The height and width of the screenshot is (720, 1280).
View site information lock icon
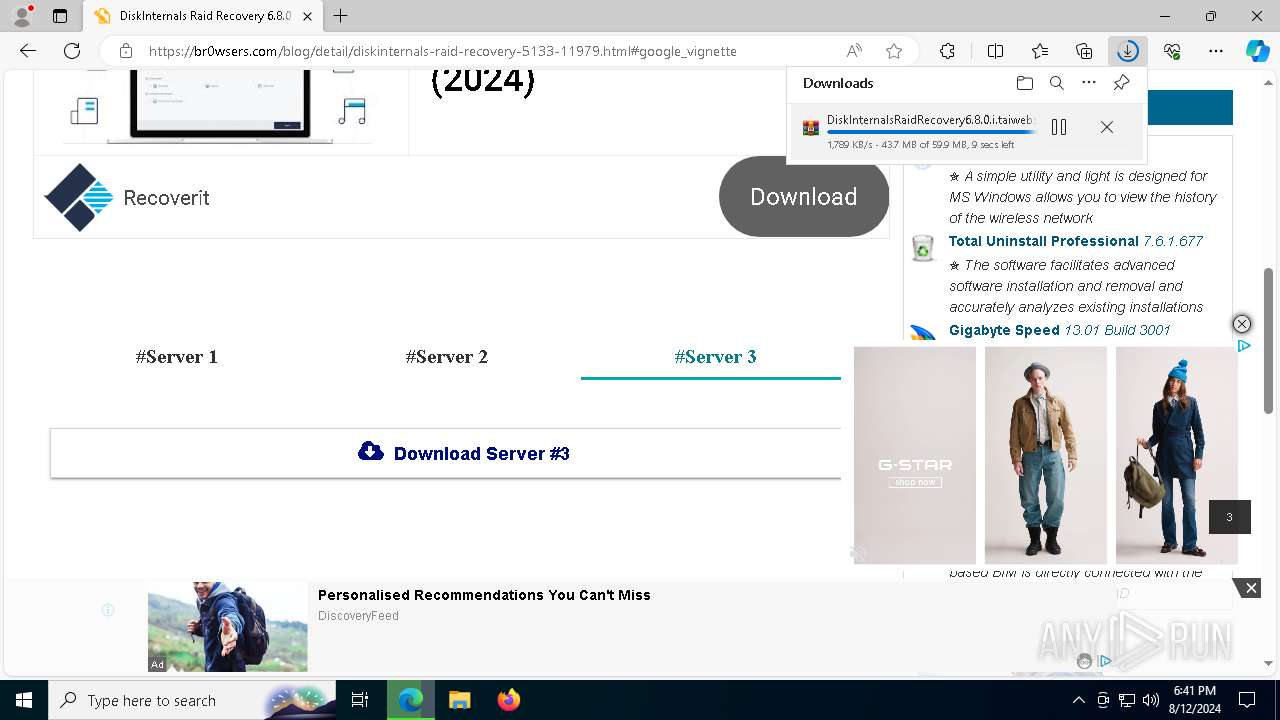pyautogui.click(x=125, y=51)
